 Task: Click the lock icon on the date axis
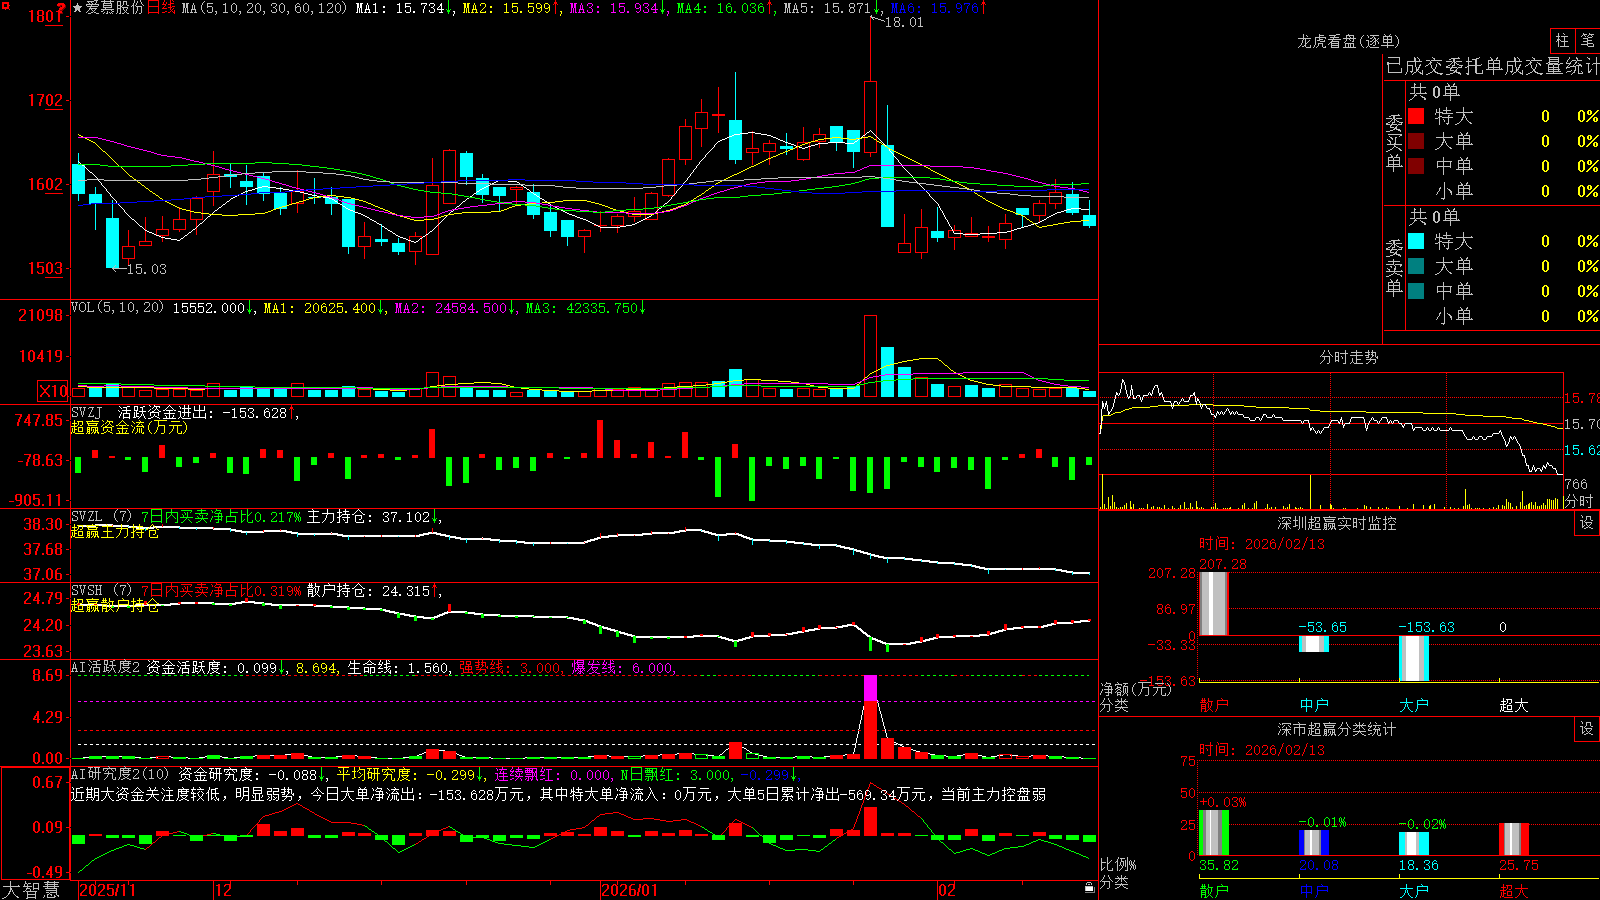point(1089,888)
